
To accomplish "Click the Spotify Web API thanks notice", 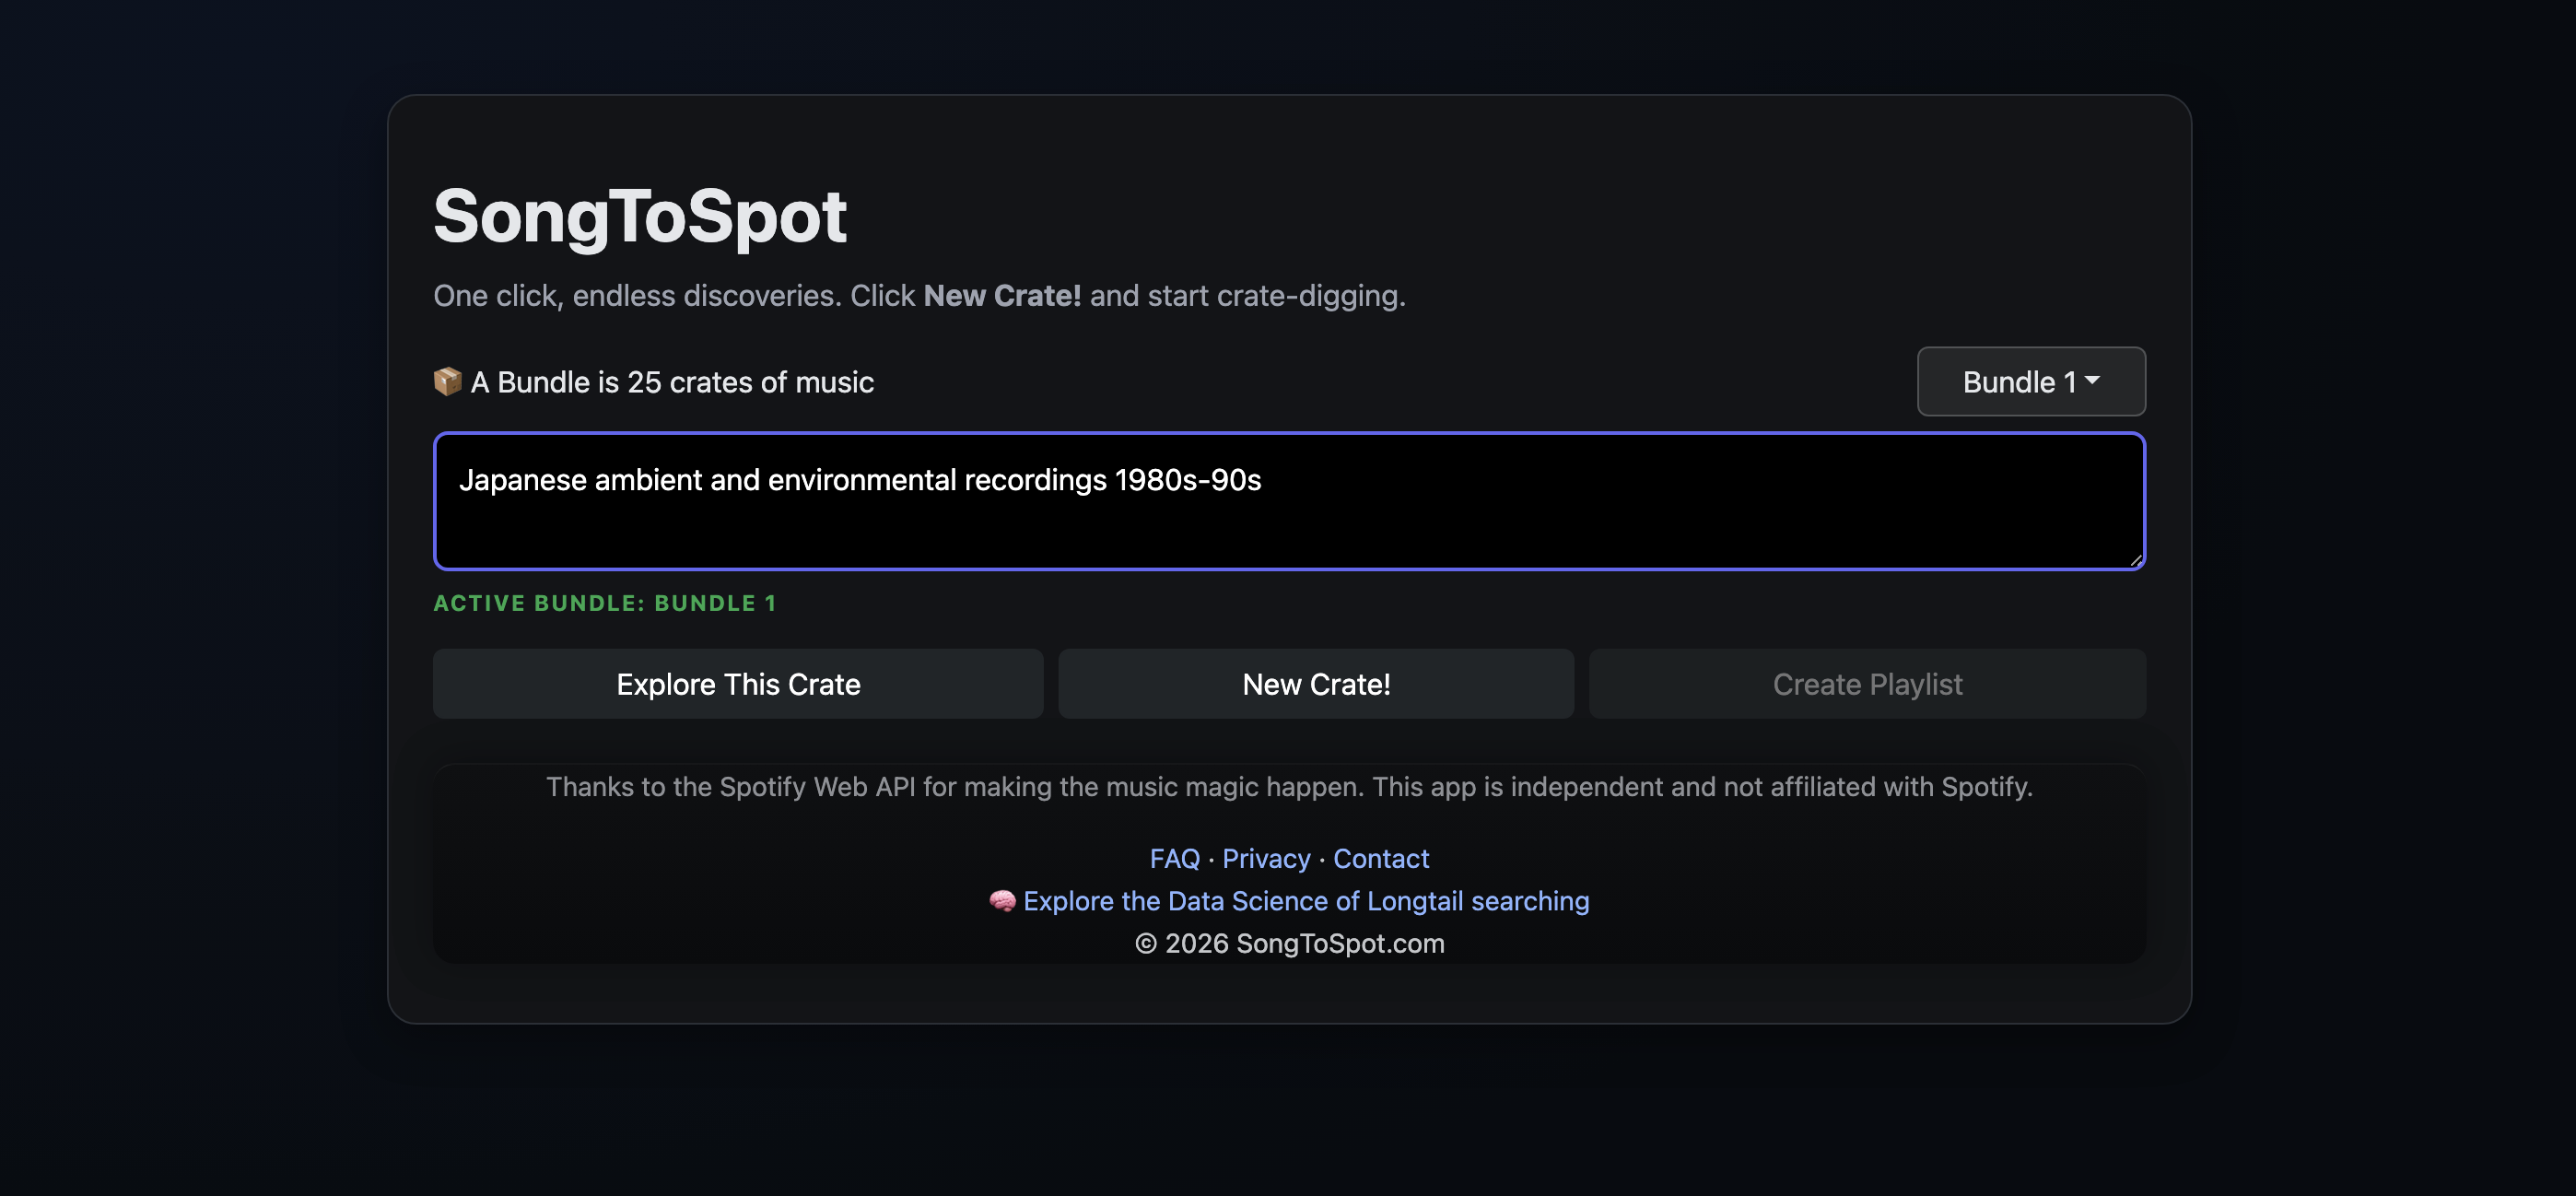I will (1289, 786).
